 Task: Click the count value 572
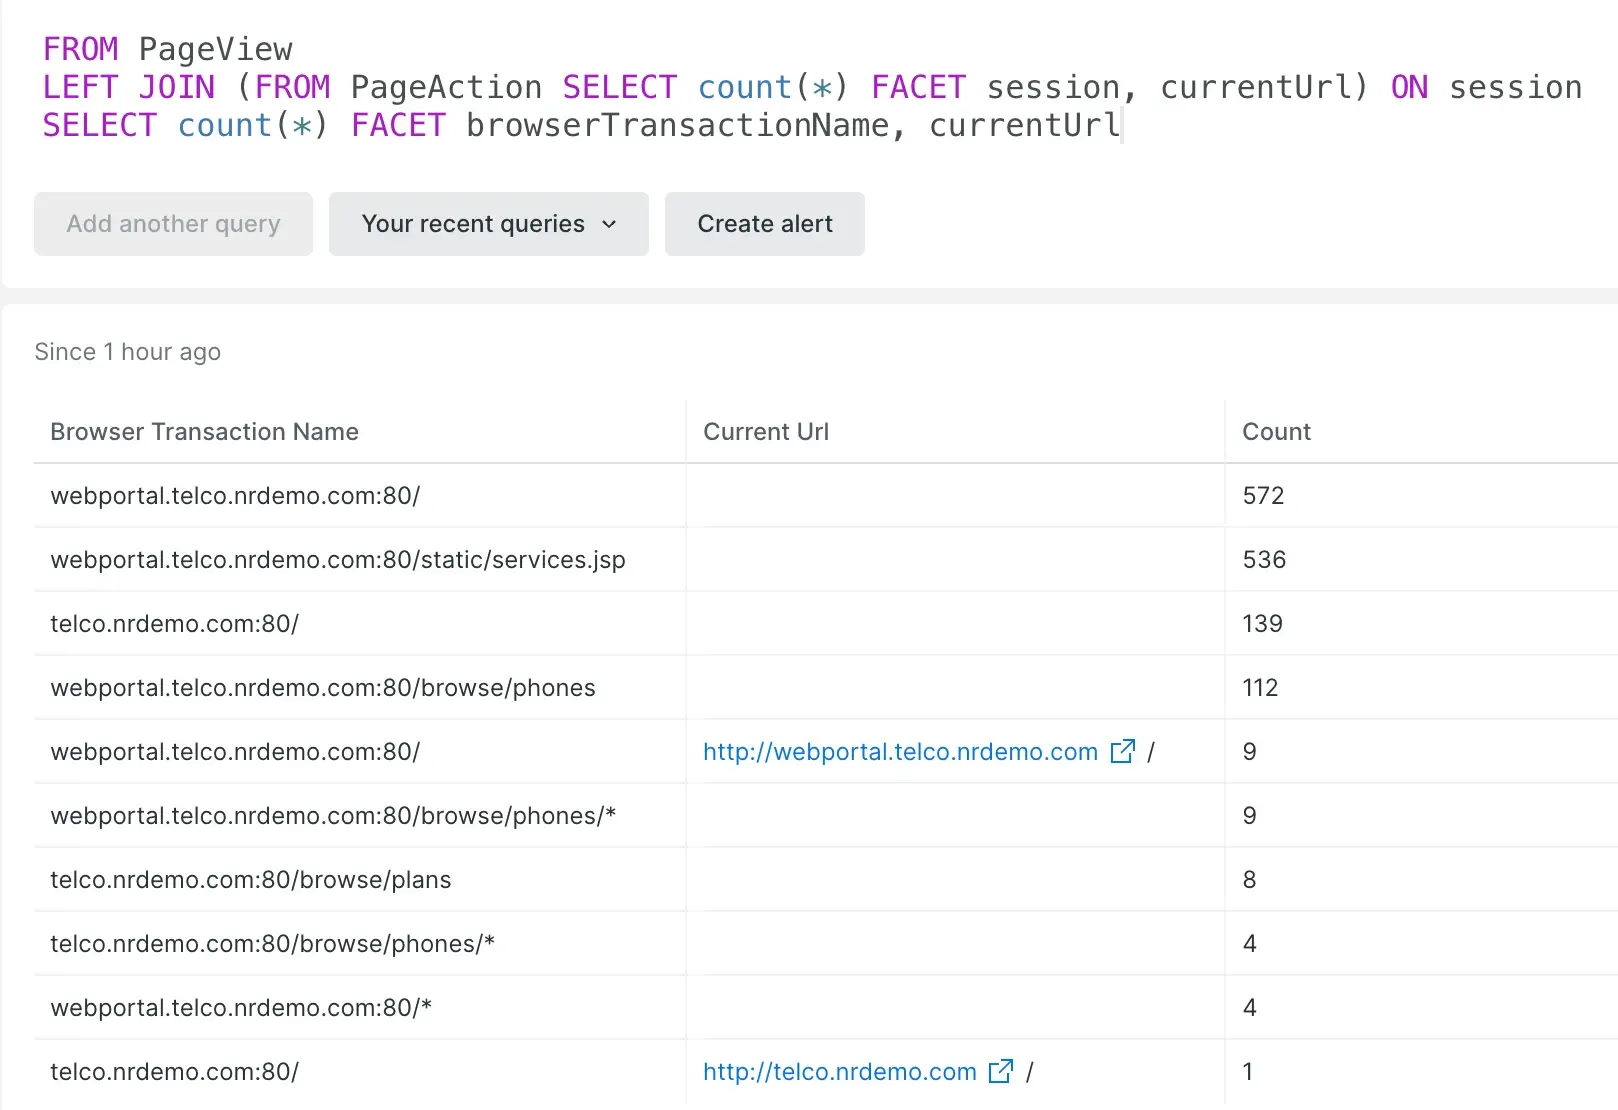pos(1263,496)
